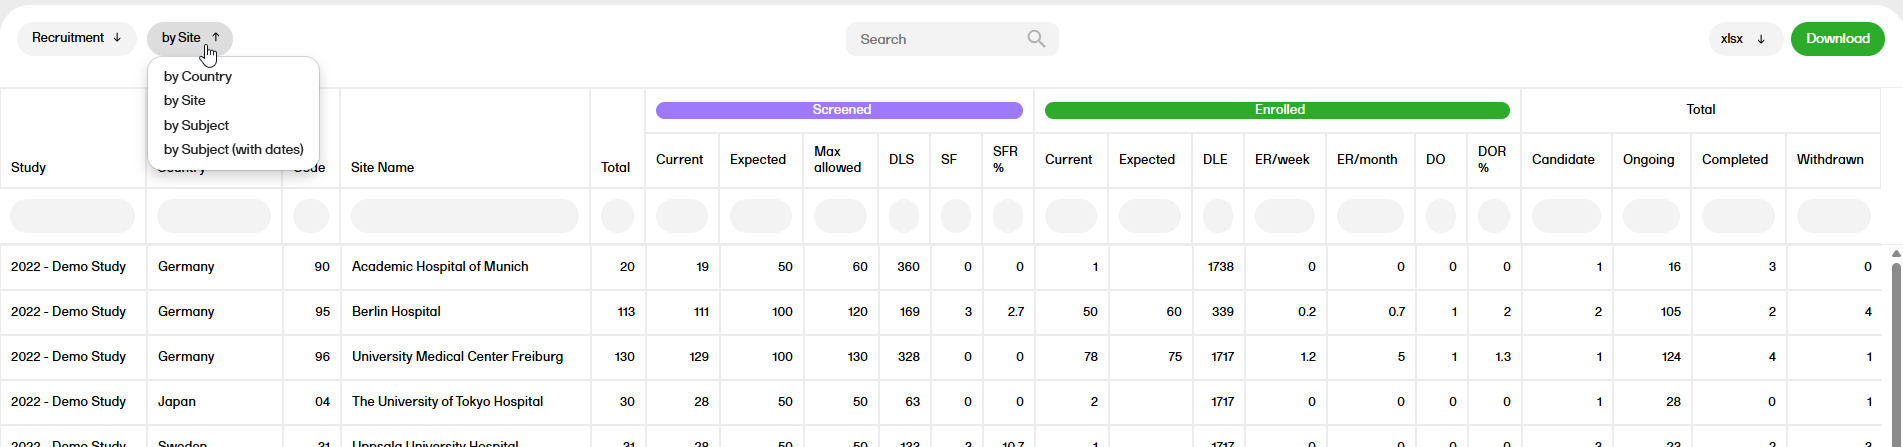This screenshot has width=1903, height=447.
Task: Open the xlsx file format dropdown
Action: click(x=1744, y=39)
